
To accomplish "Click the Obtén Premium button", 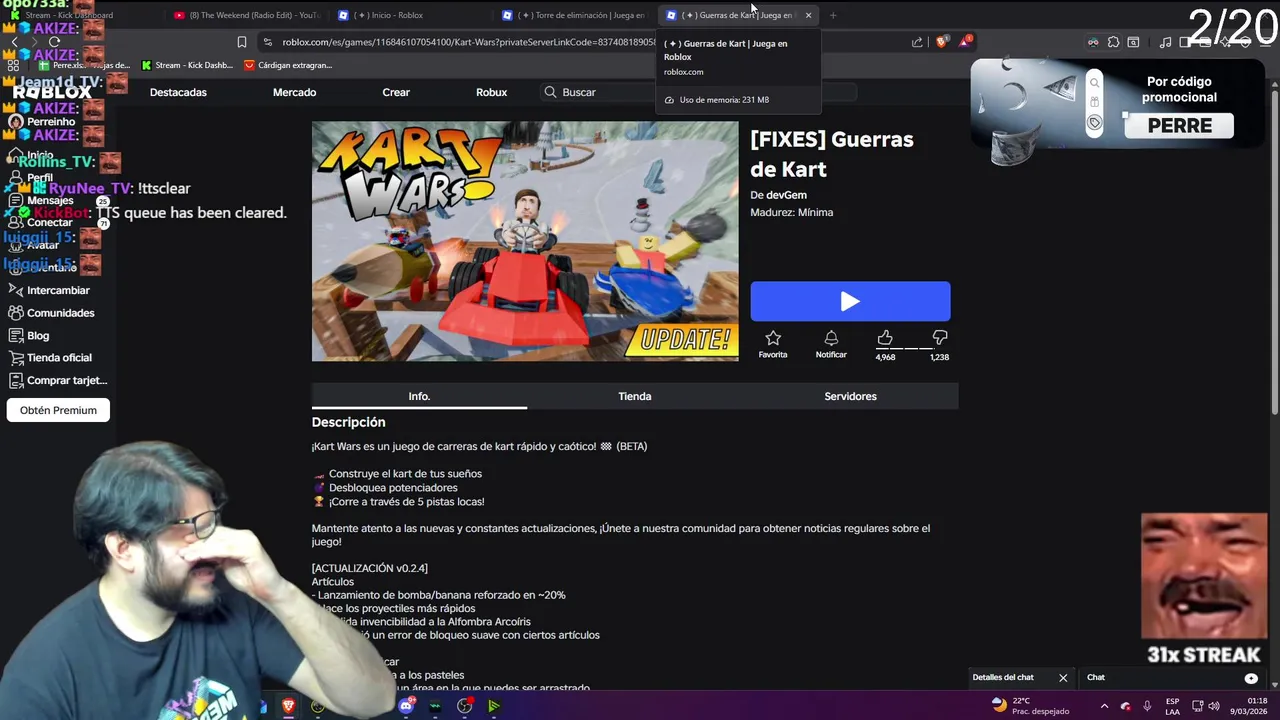I will click(58, 410).
